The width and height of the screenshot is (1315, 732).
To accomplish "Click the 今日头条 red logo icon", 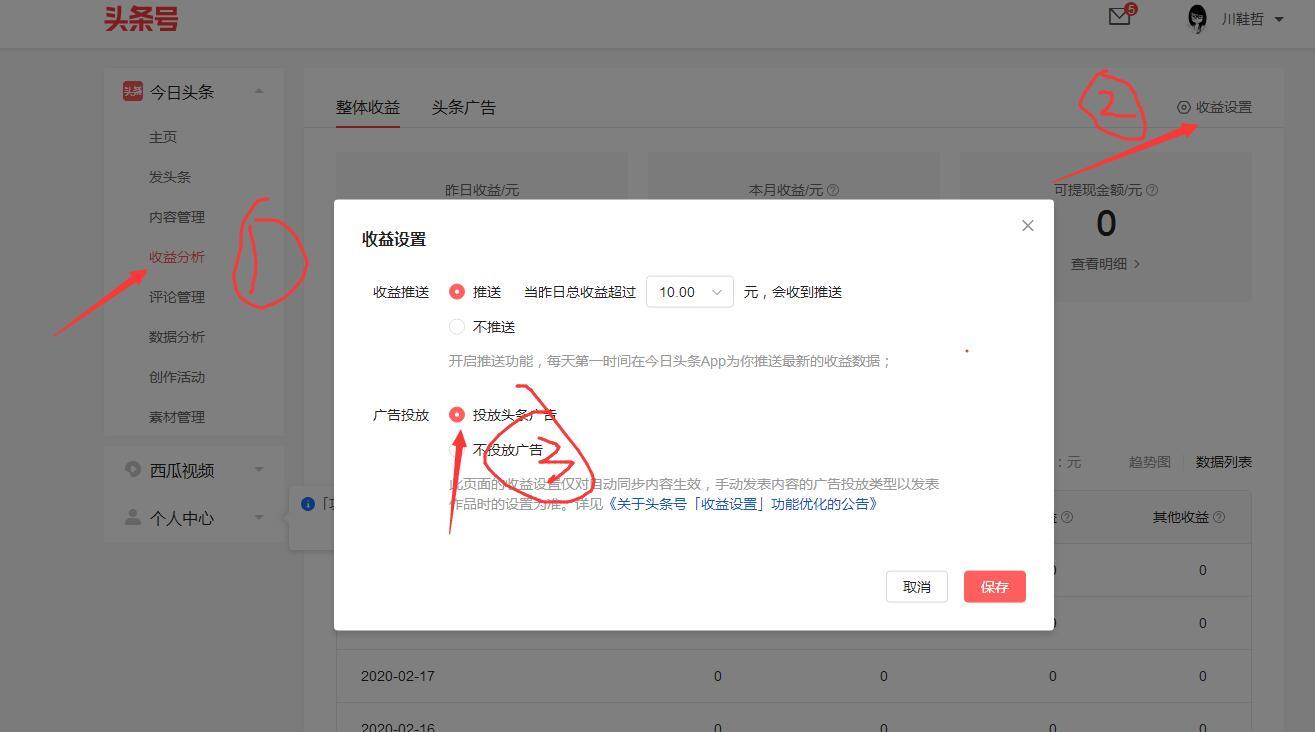I will pos(132,91).
